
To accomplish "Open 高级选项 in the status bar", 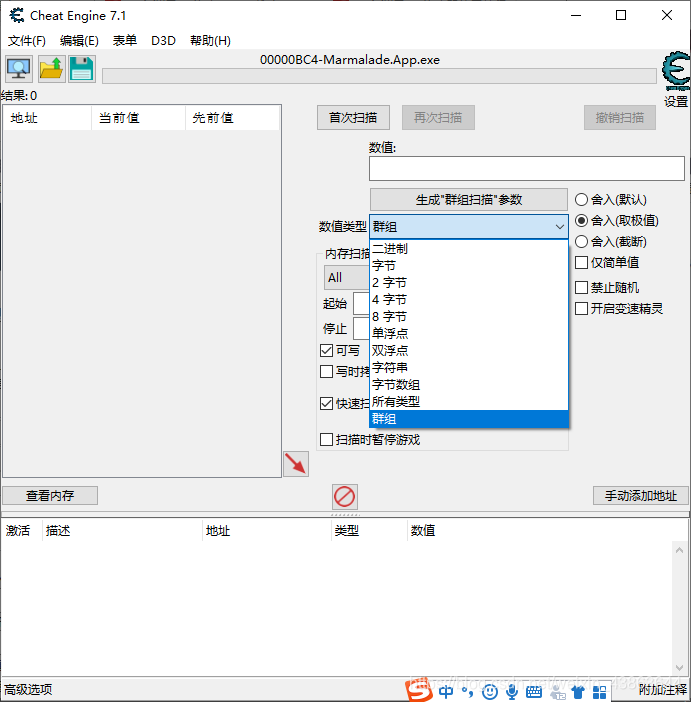I will [x=28, y=689].
